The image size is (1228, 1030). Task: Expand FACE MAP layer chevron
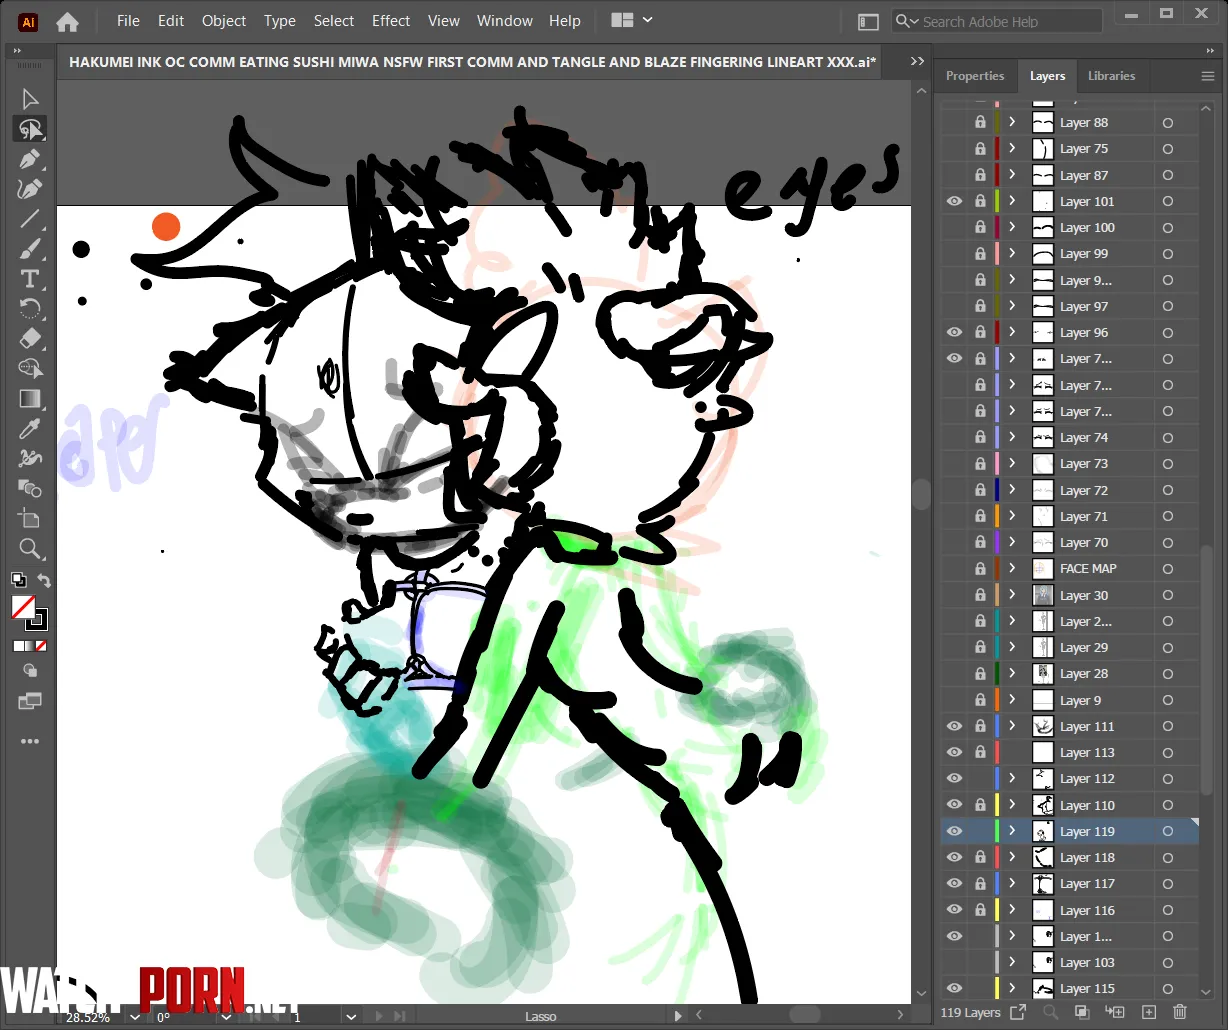1012,568
